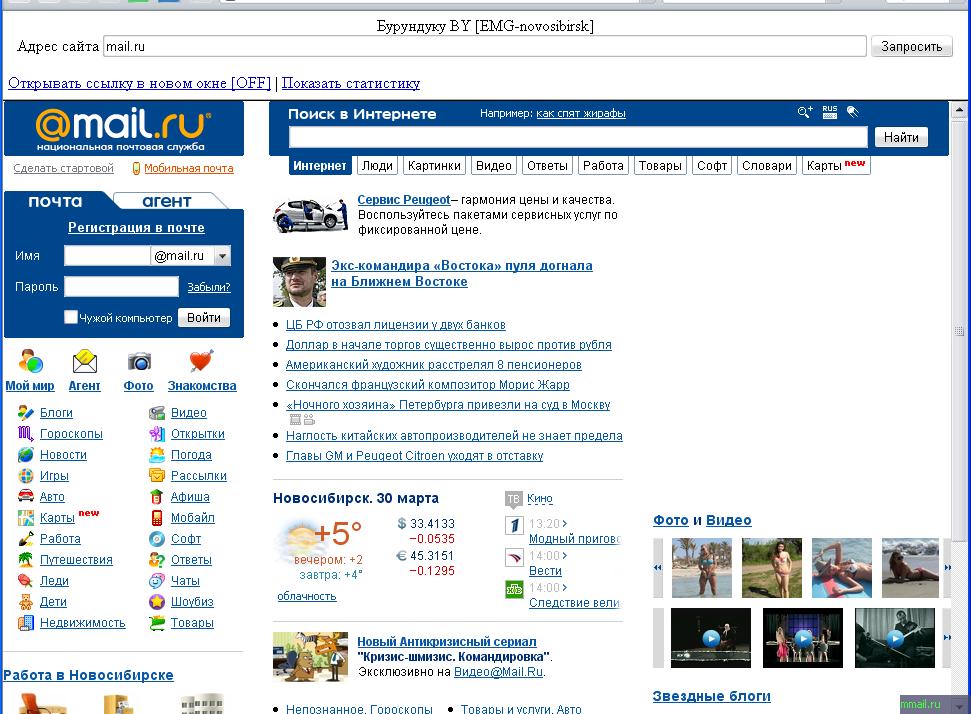Open the Агент envelope icon
The height and width of the screenshot is (714, 971).
pyautogui.click(x=85, y=362)
